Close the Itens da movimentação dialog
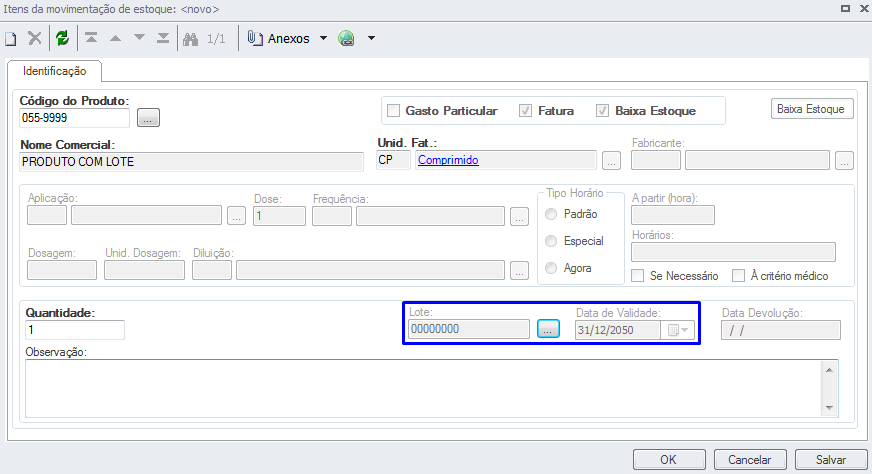Image resolution: width=872 pixels, height=474 pixels. coord(864,9)
